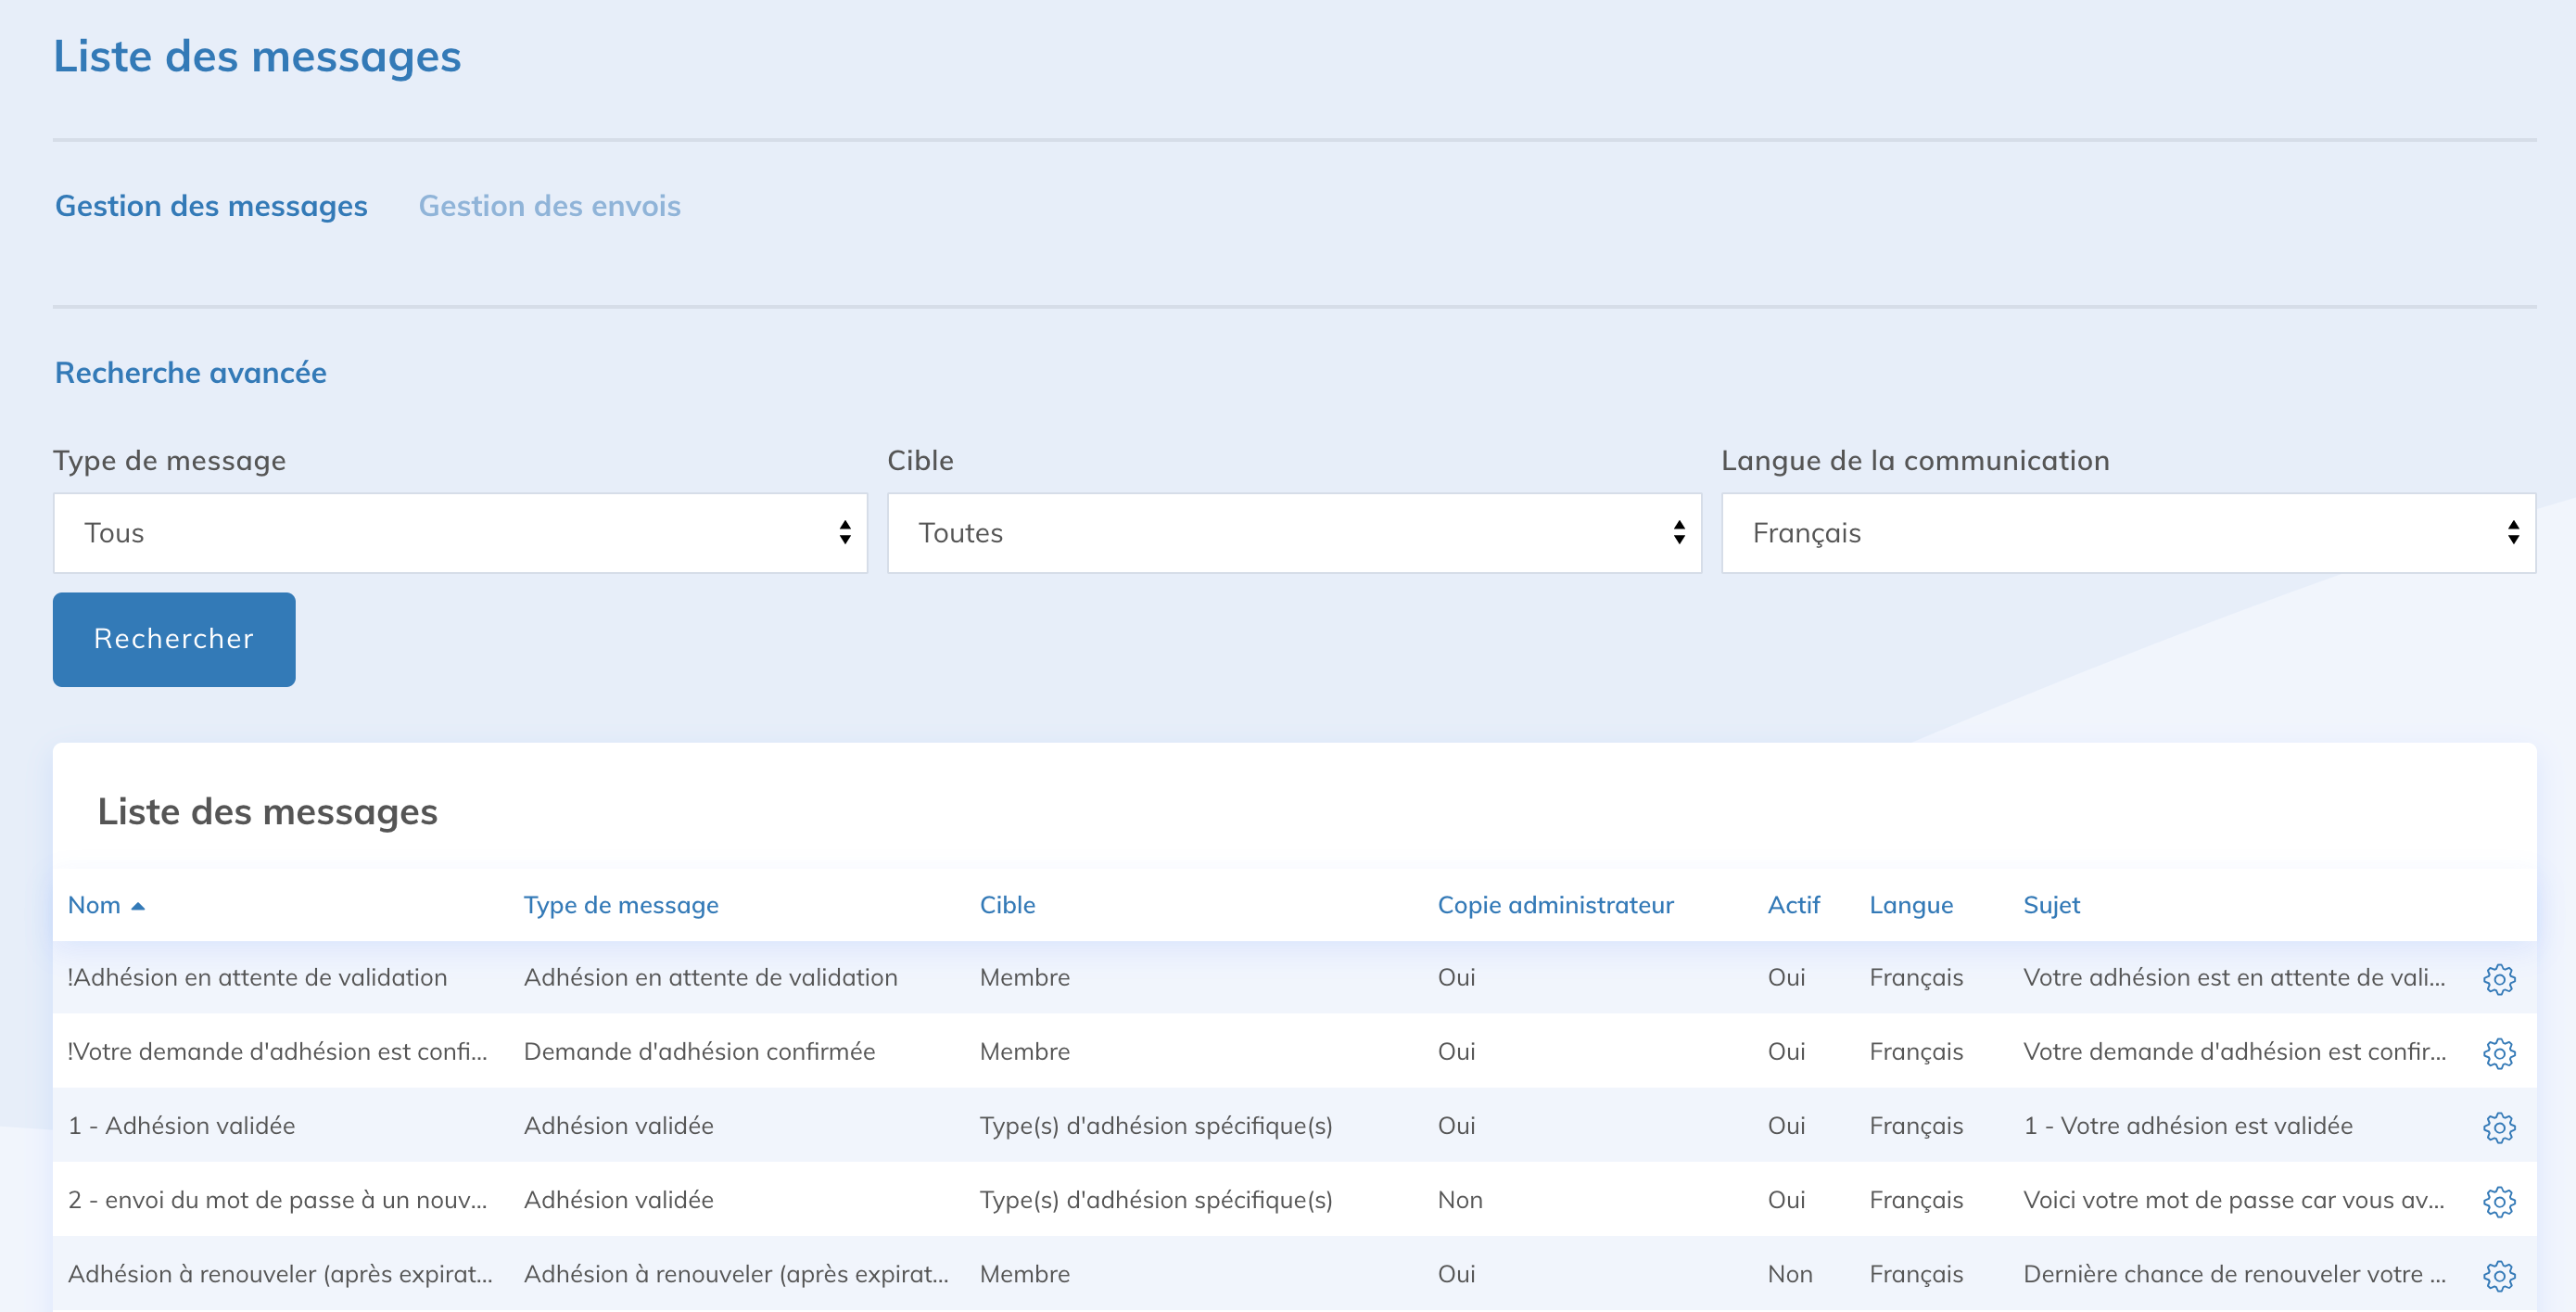This screenshot has height=1312, width=2576.
Task: Click the Recherche avancée heading link
Action: [x=190, y=373]
